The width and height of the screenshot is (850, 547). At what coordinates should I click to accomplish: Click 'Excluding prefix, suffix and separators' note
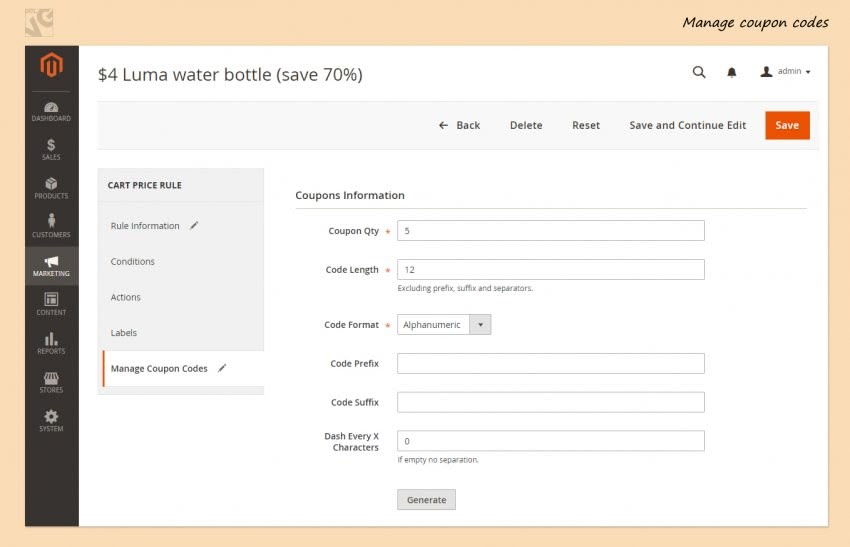(465, 288)
